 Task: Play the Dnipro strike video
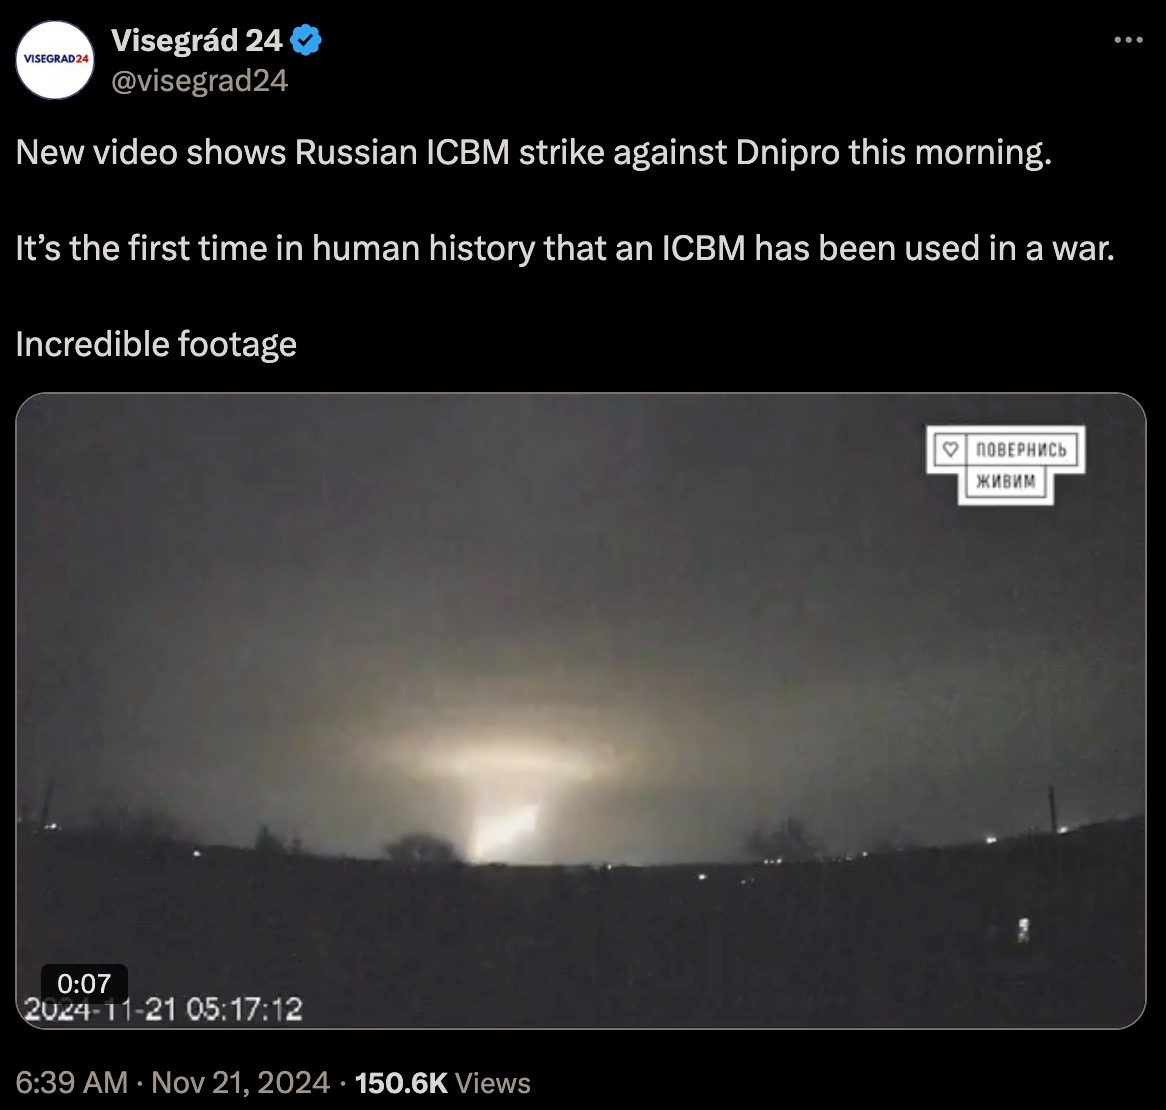(x=581, y=711)
